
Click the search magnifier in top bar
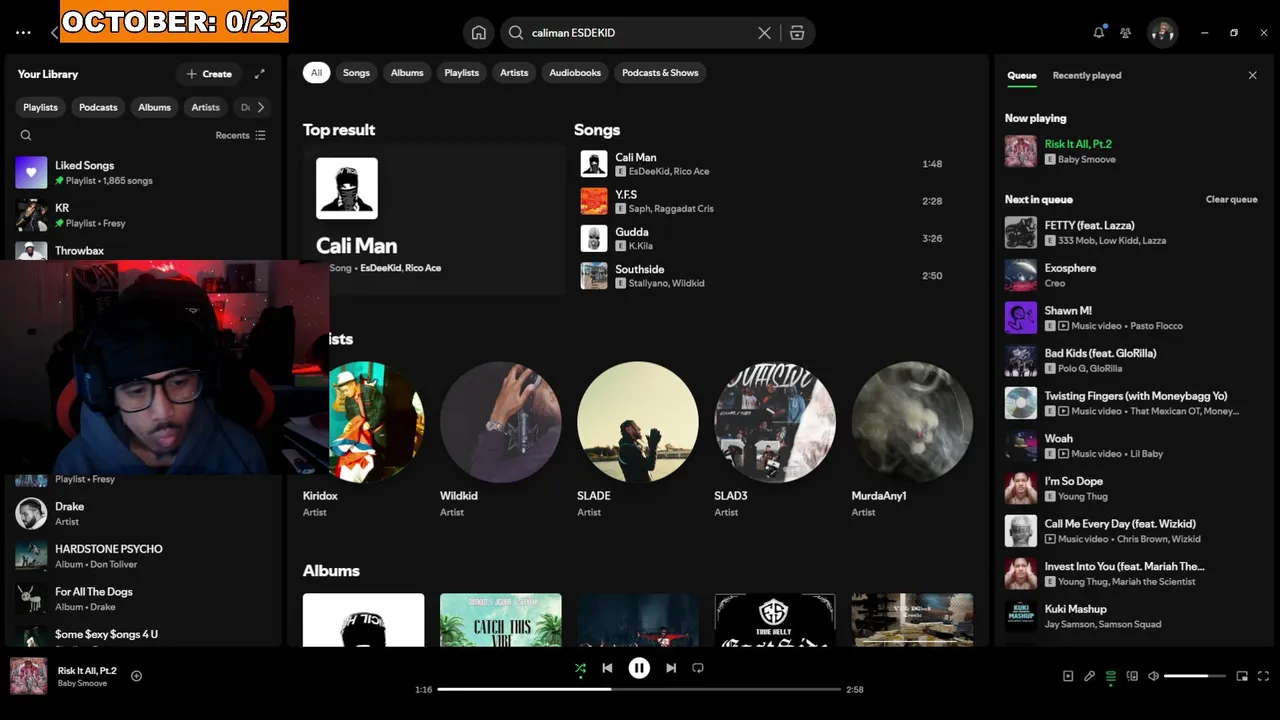pos(516,33)
